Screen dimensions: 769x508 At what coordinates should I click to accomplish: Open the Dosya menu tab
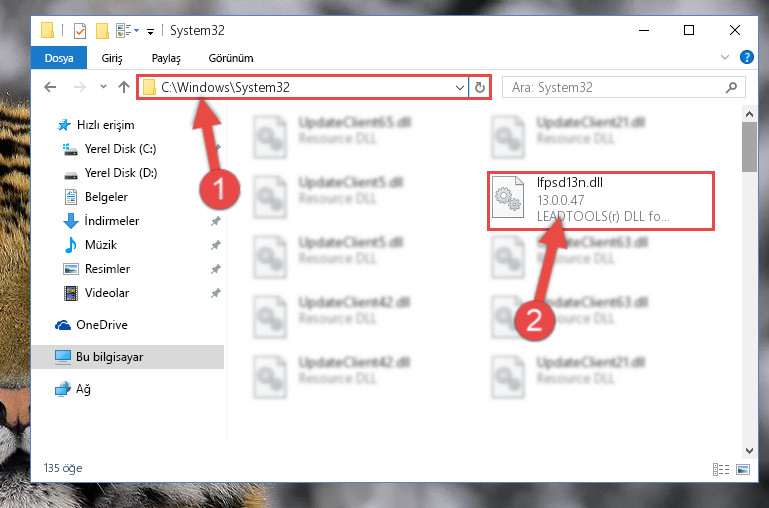point(59,58)
